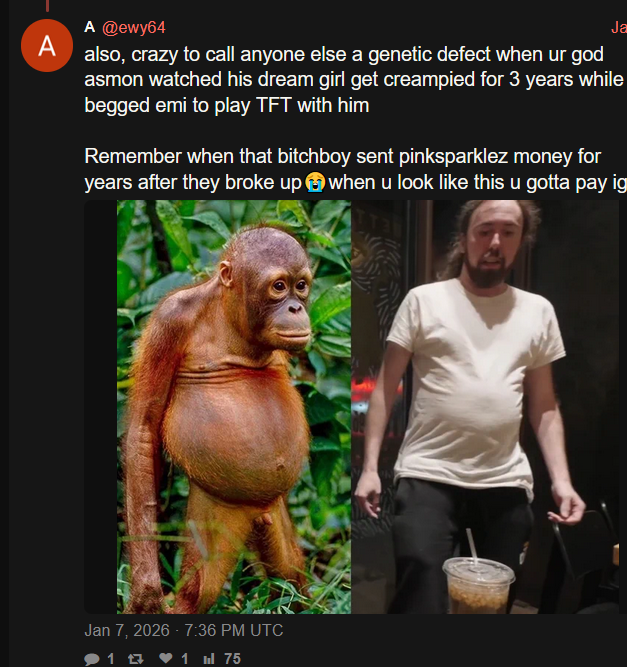Click the black margin left of the orangutan image
This screenshot has height=667, width=627.
click(x=100, y=407)
